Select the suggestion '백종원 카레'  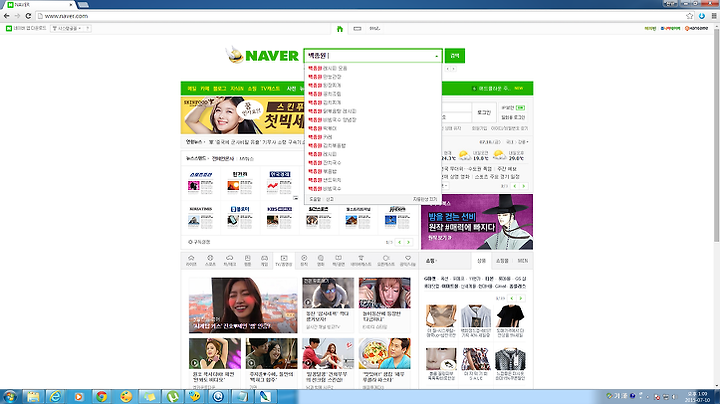pos(321,137)
